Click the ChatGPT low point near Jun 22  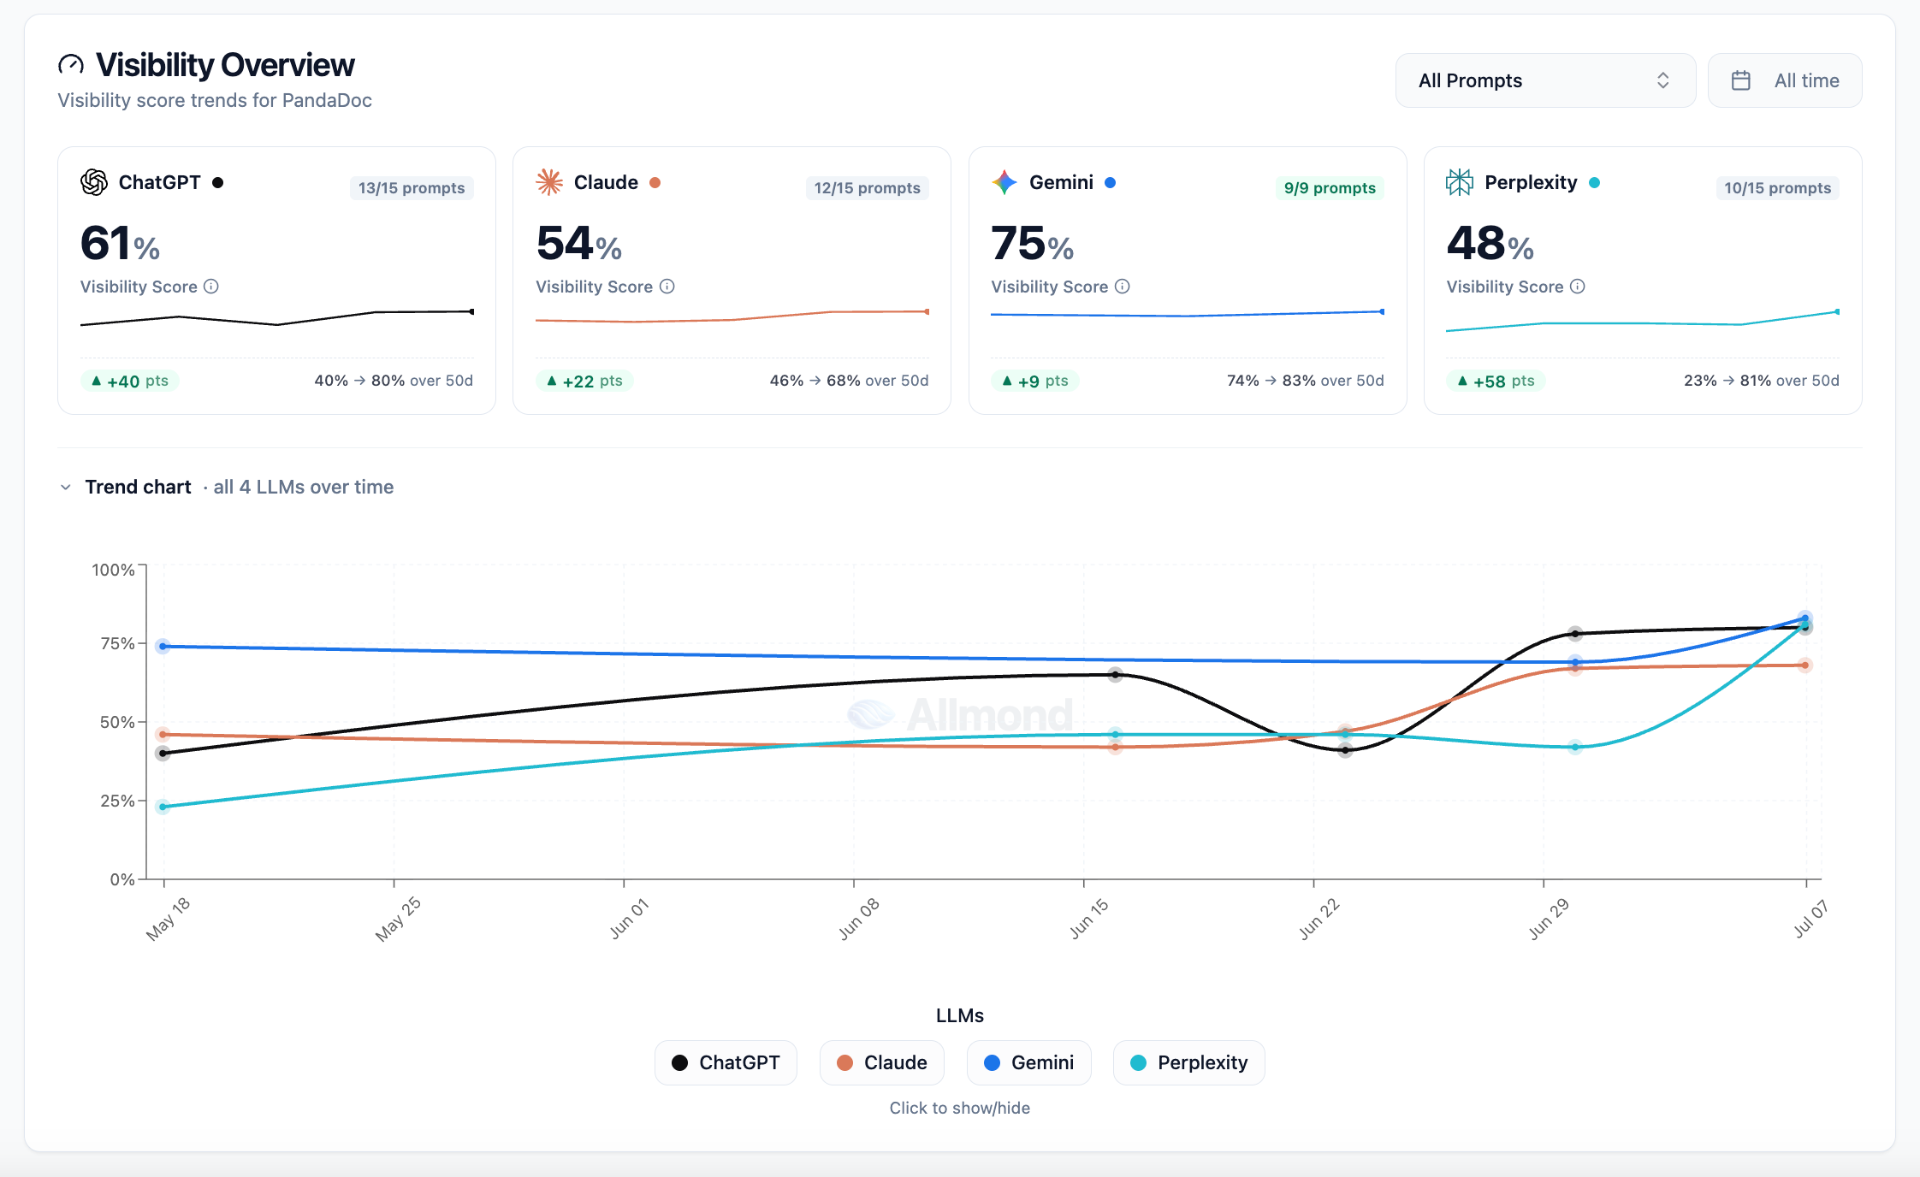(x=1345, y=750)
